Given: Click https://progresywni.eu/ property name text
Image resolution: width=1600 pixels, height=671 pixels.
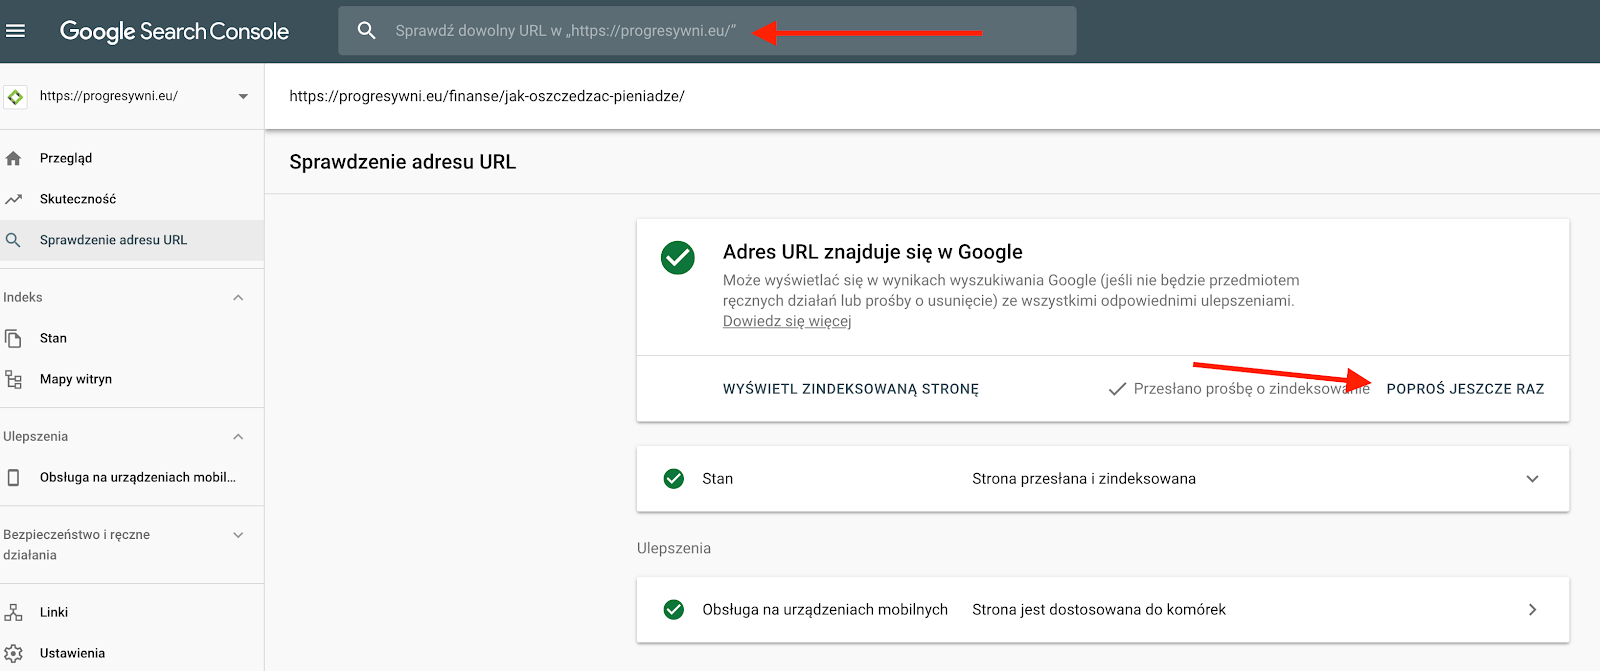Looking at the screenshot, I should pos(109,96).
